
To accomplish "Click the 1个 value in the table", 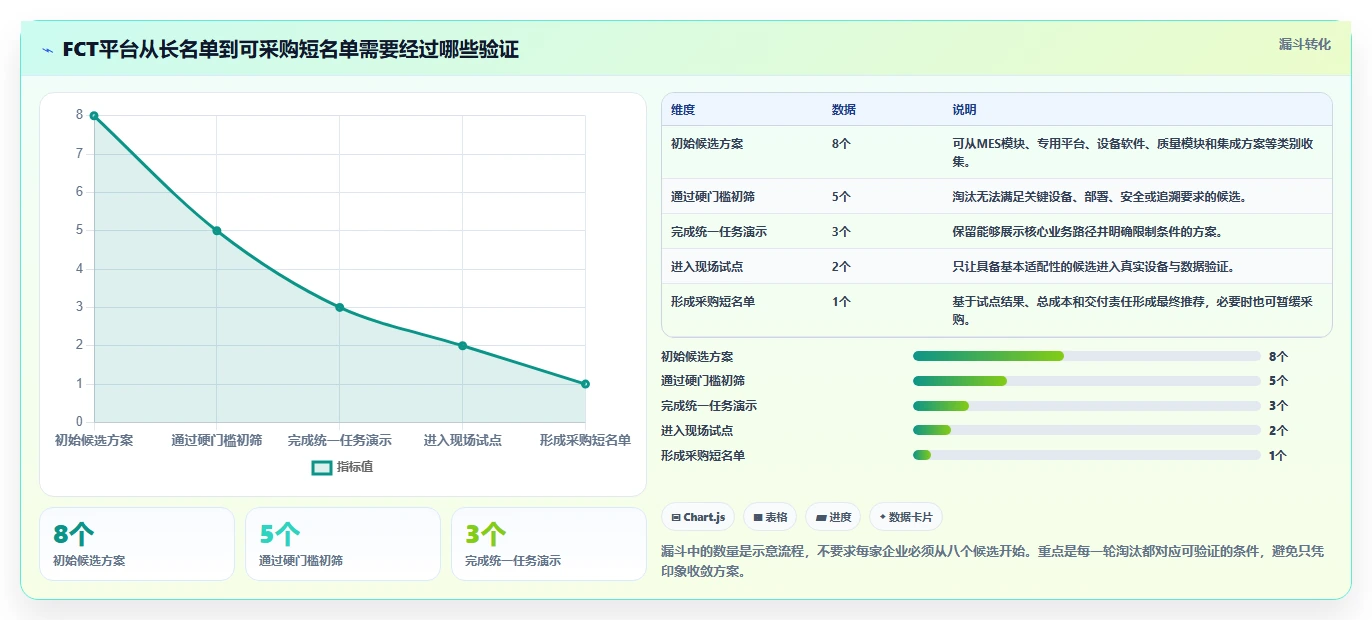I will click(841, 302).
